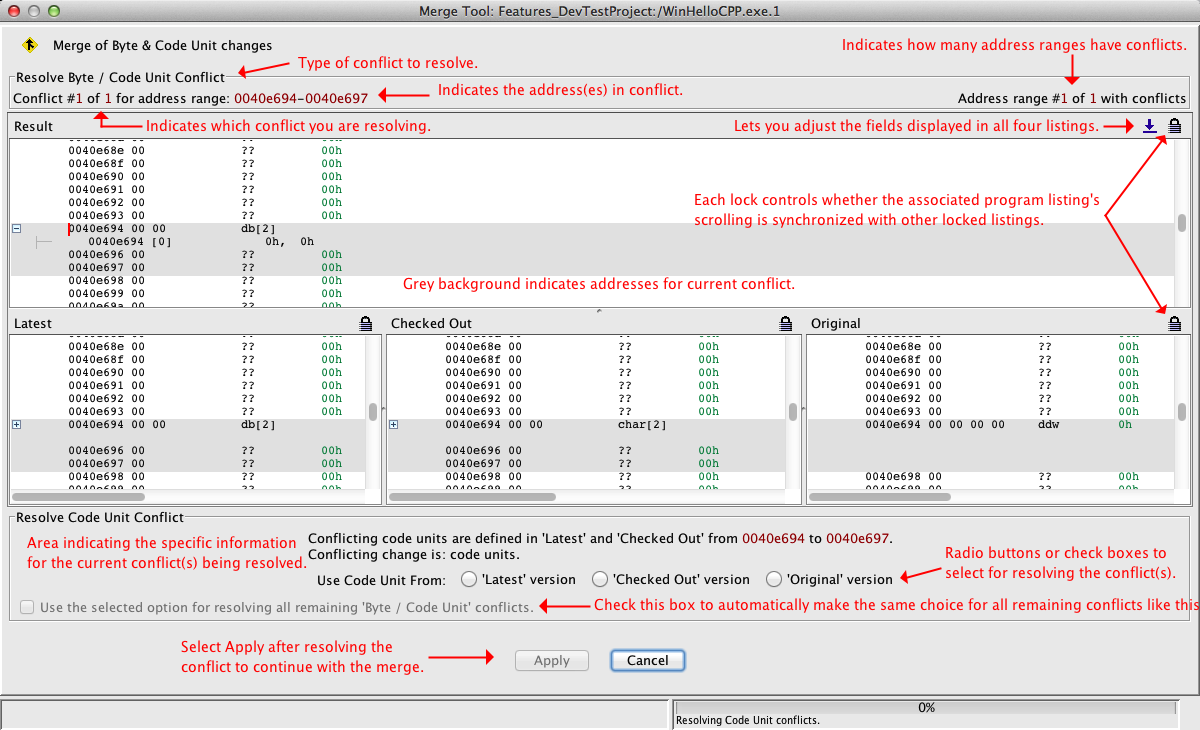Viewport: 1200px width, 730px height.
Task: Pick the 'Original' version radio button
Action: pyautogui.click(x=774, y=579)
